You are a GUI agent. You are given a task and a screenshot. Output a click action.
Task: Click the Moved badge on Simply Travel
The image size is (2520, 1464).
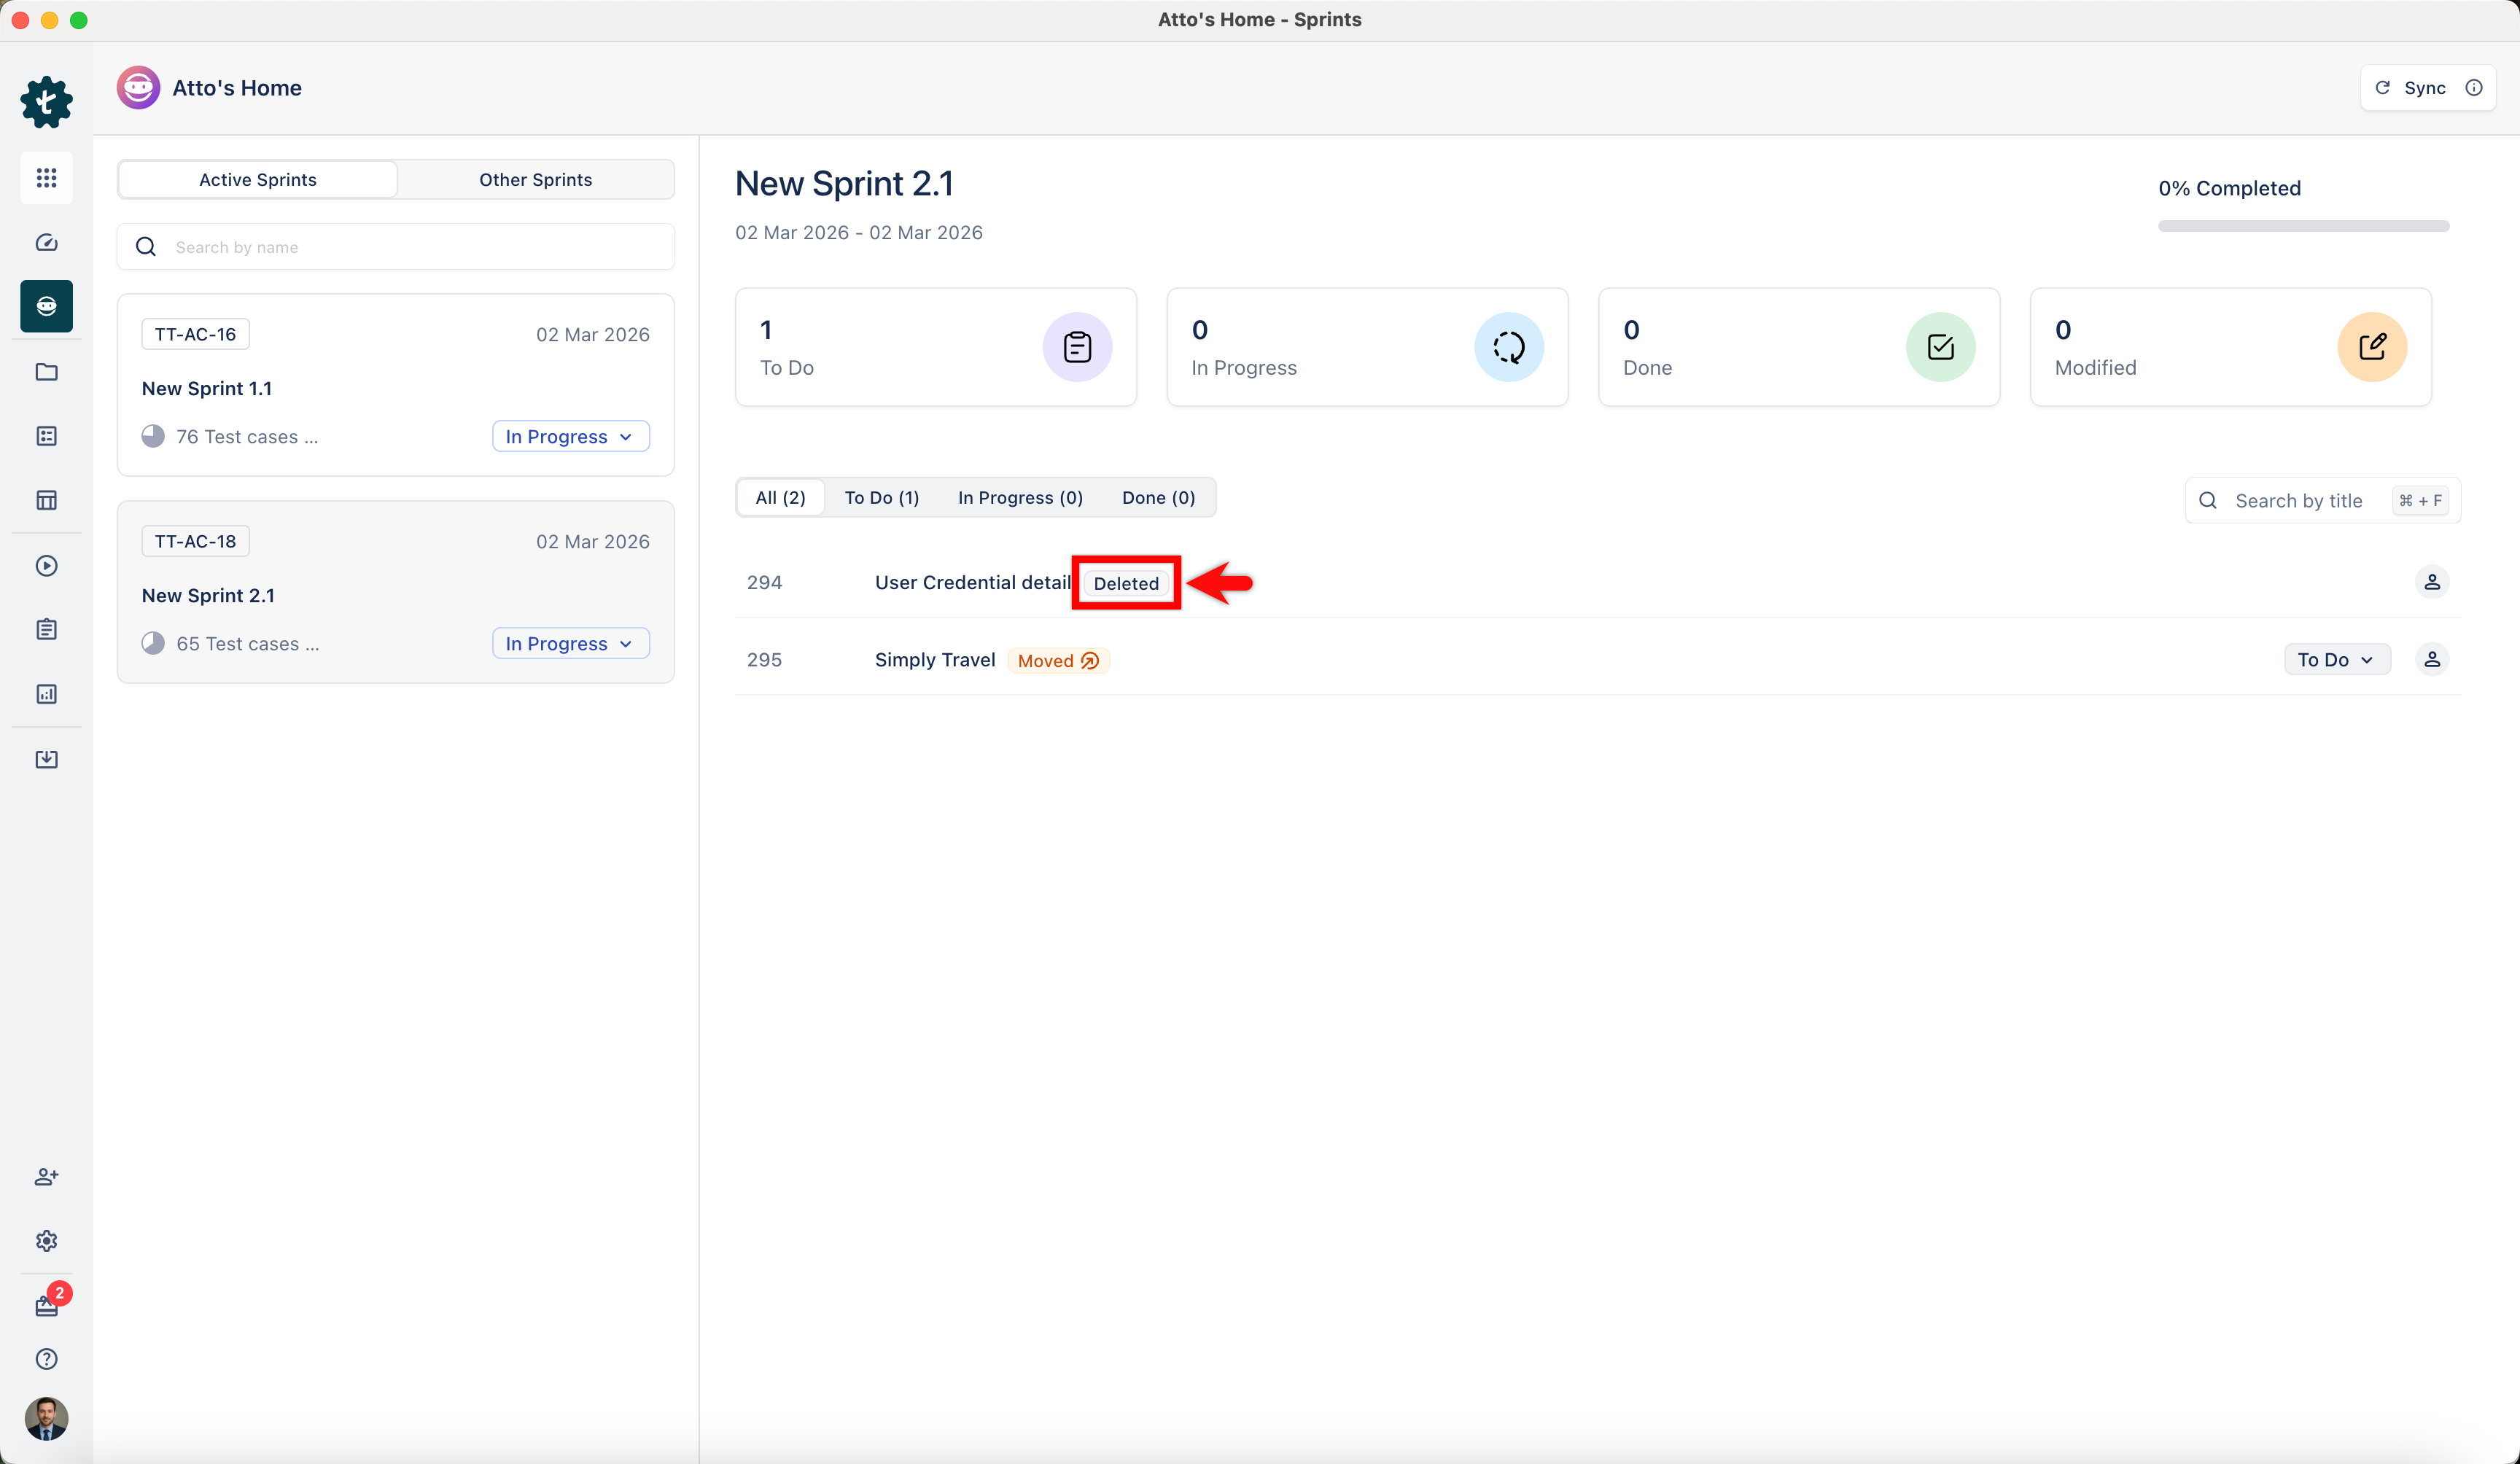[x=1057, y=661]
